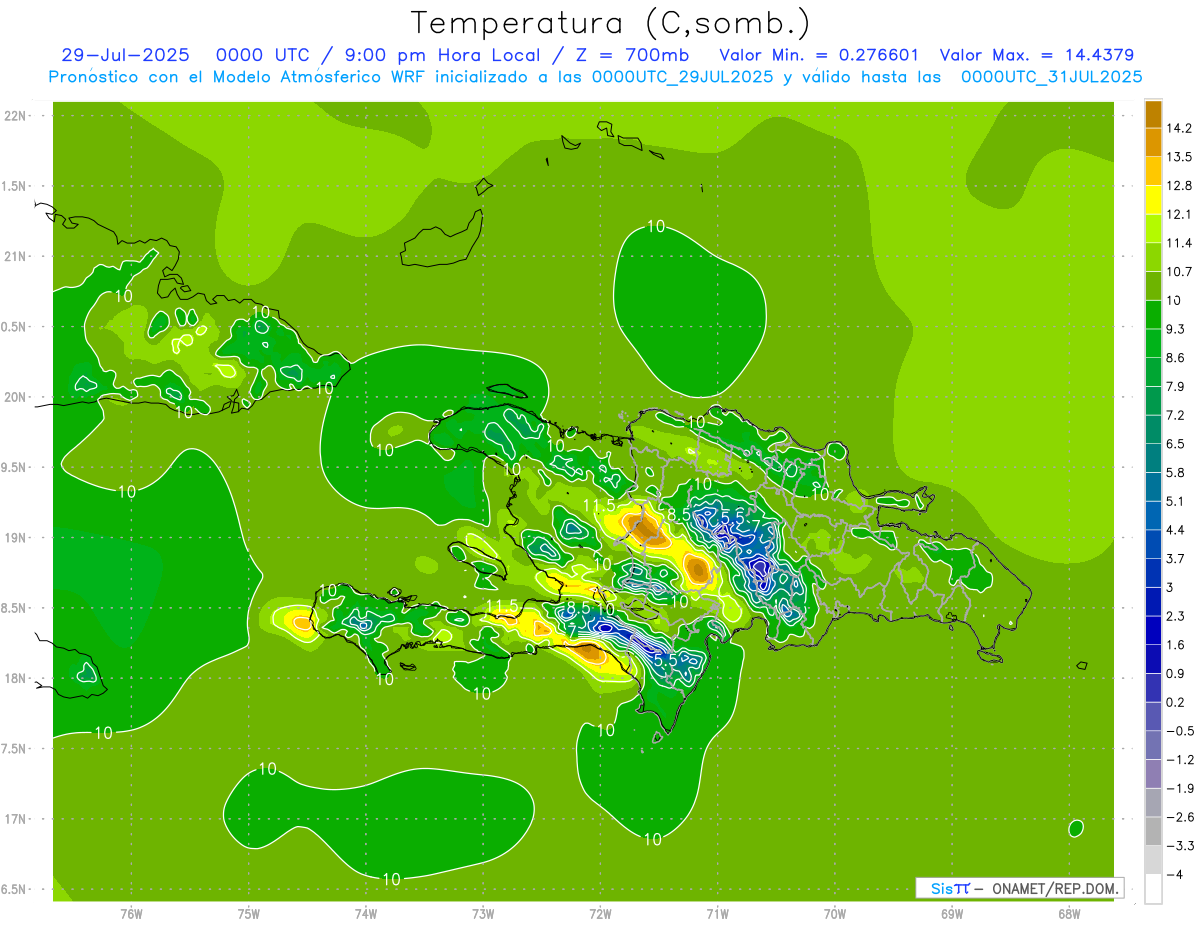1200x927 pixels.
Task: Select 'Valor Min. = 0.276601' in the header
Action: click(x=819, y=55)
